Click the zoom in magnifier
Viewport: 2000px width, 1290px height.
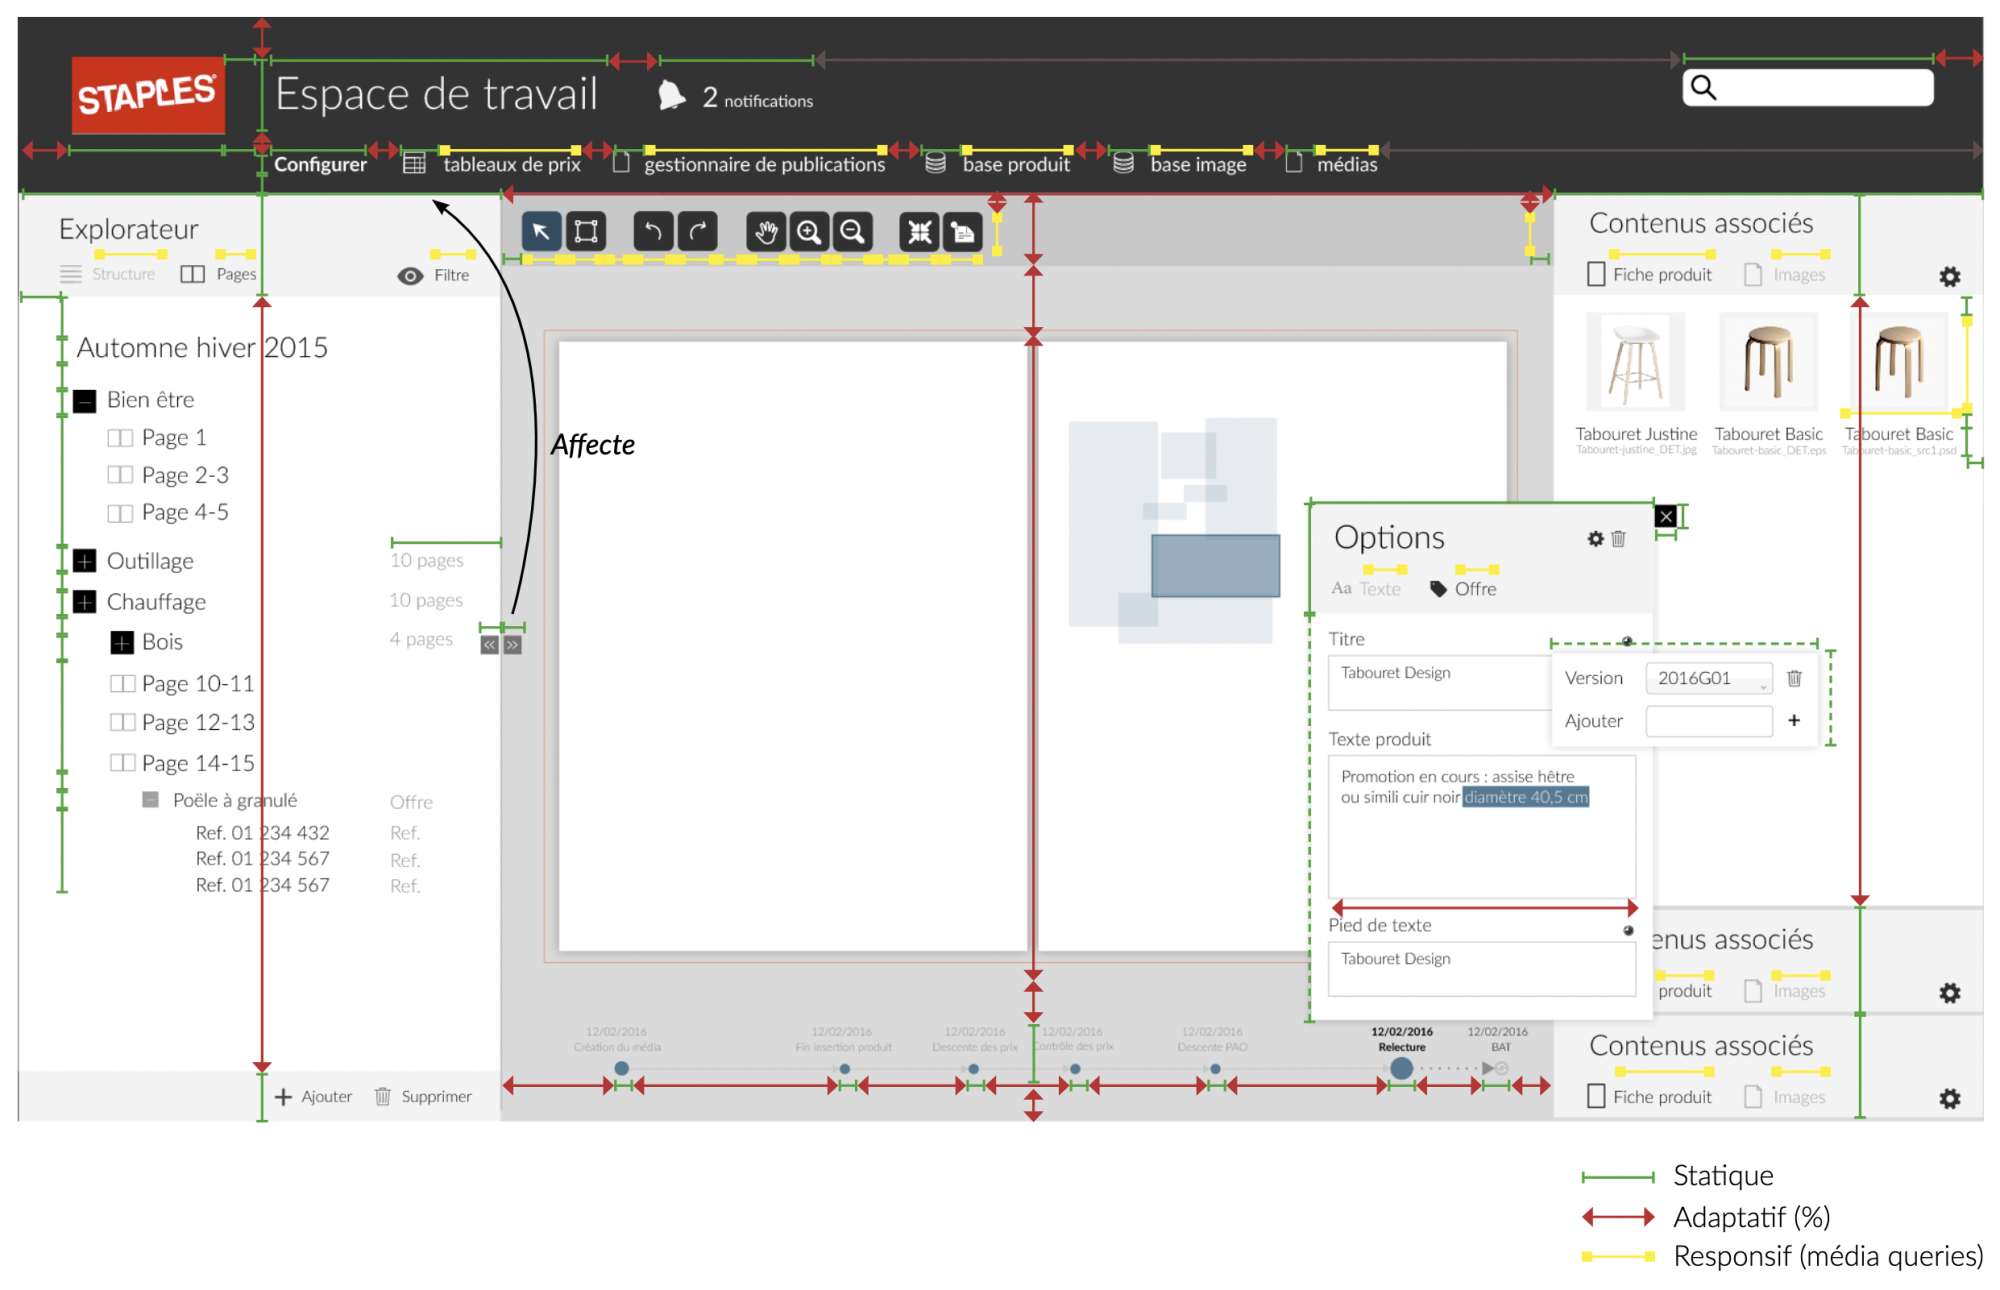pos(809,232)
